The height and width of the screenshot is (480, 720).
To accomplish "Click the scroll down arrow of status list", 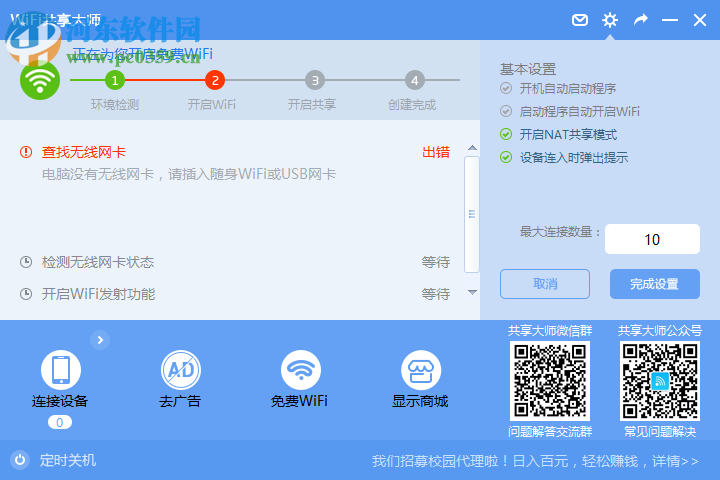I will [472, 292].
